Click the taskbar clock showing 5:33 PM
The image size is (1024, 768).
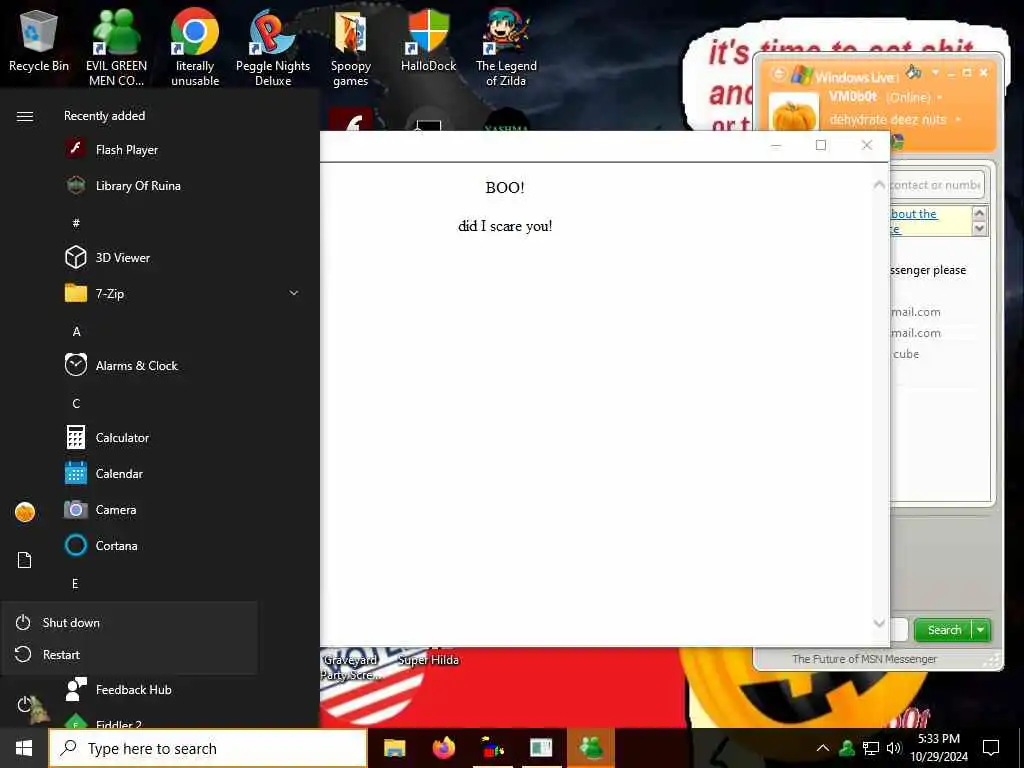click(x=939, y=748)
